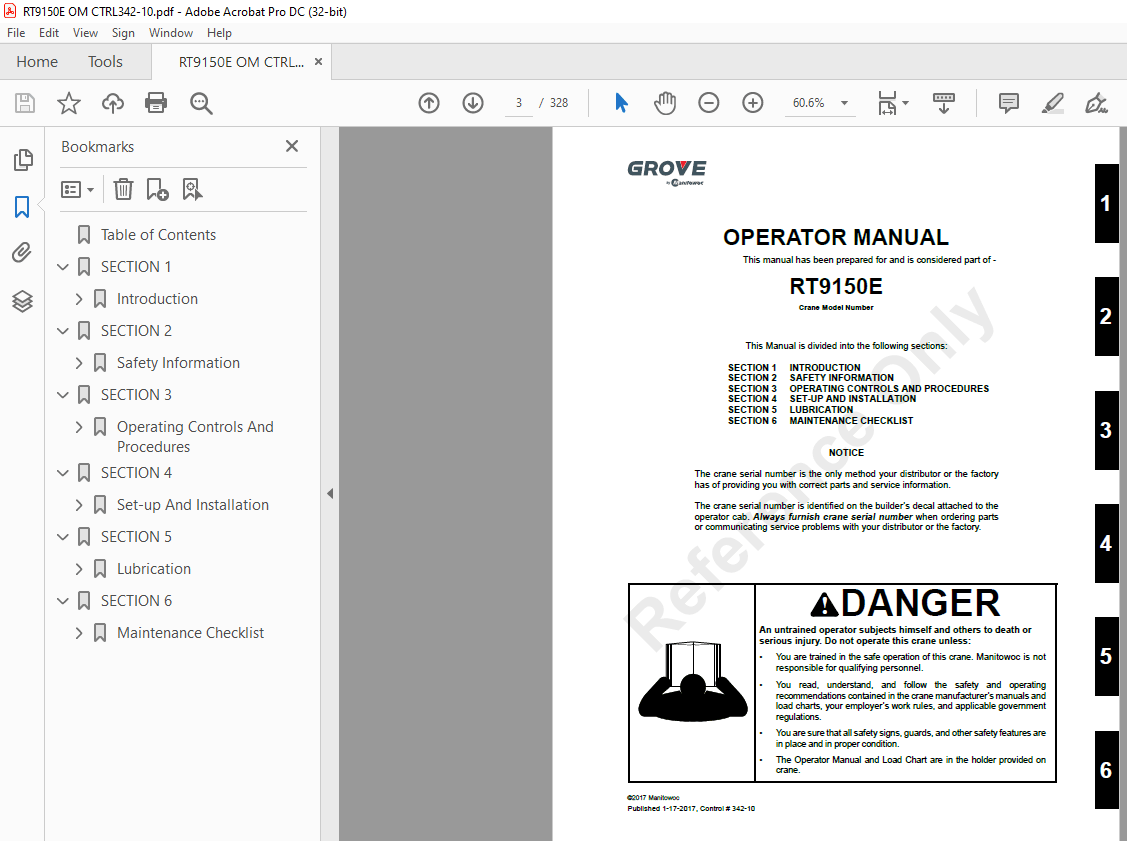Screen dimensions: 1127x841
Task: Select the arrow selection tool
Action: click(621, 103)
